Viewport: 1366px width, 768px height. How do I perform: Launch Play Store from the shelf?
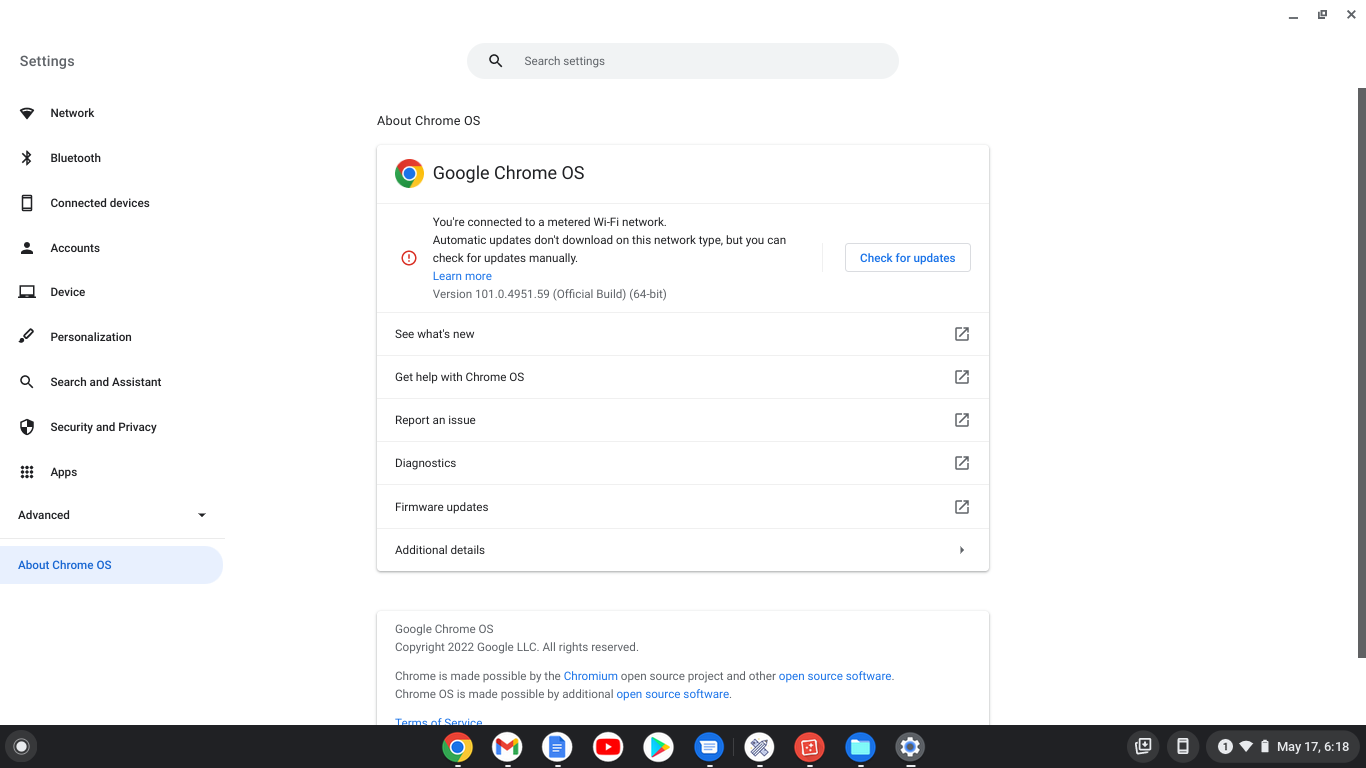point(658,747)
